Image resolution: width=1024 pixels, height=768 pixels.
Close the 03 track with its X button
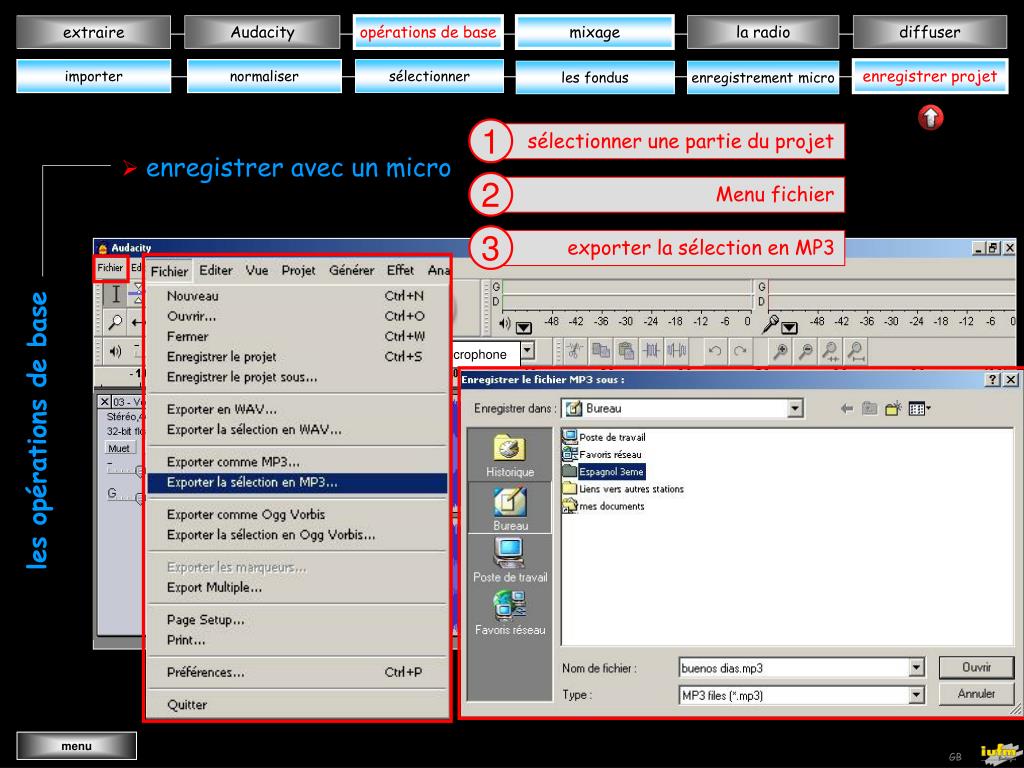click(104, 402)
